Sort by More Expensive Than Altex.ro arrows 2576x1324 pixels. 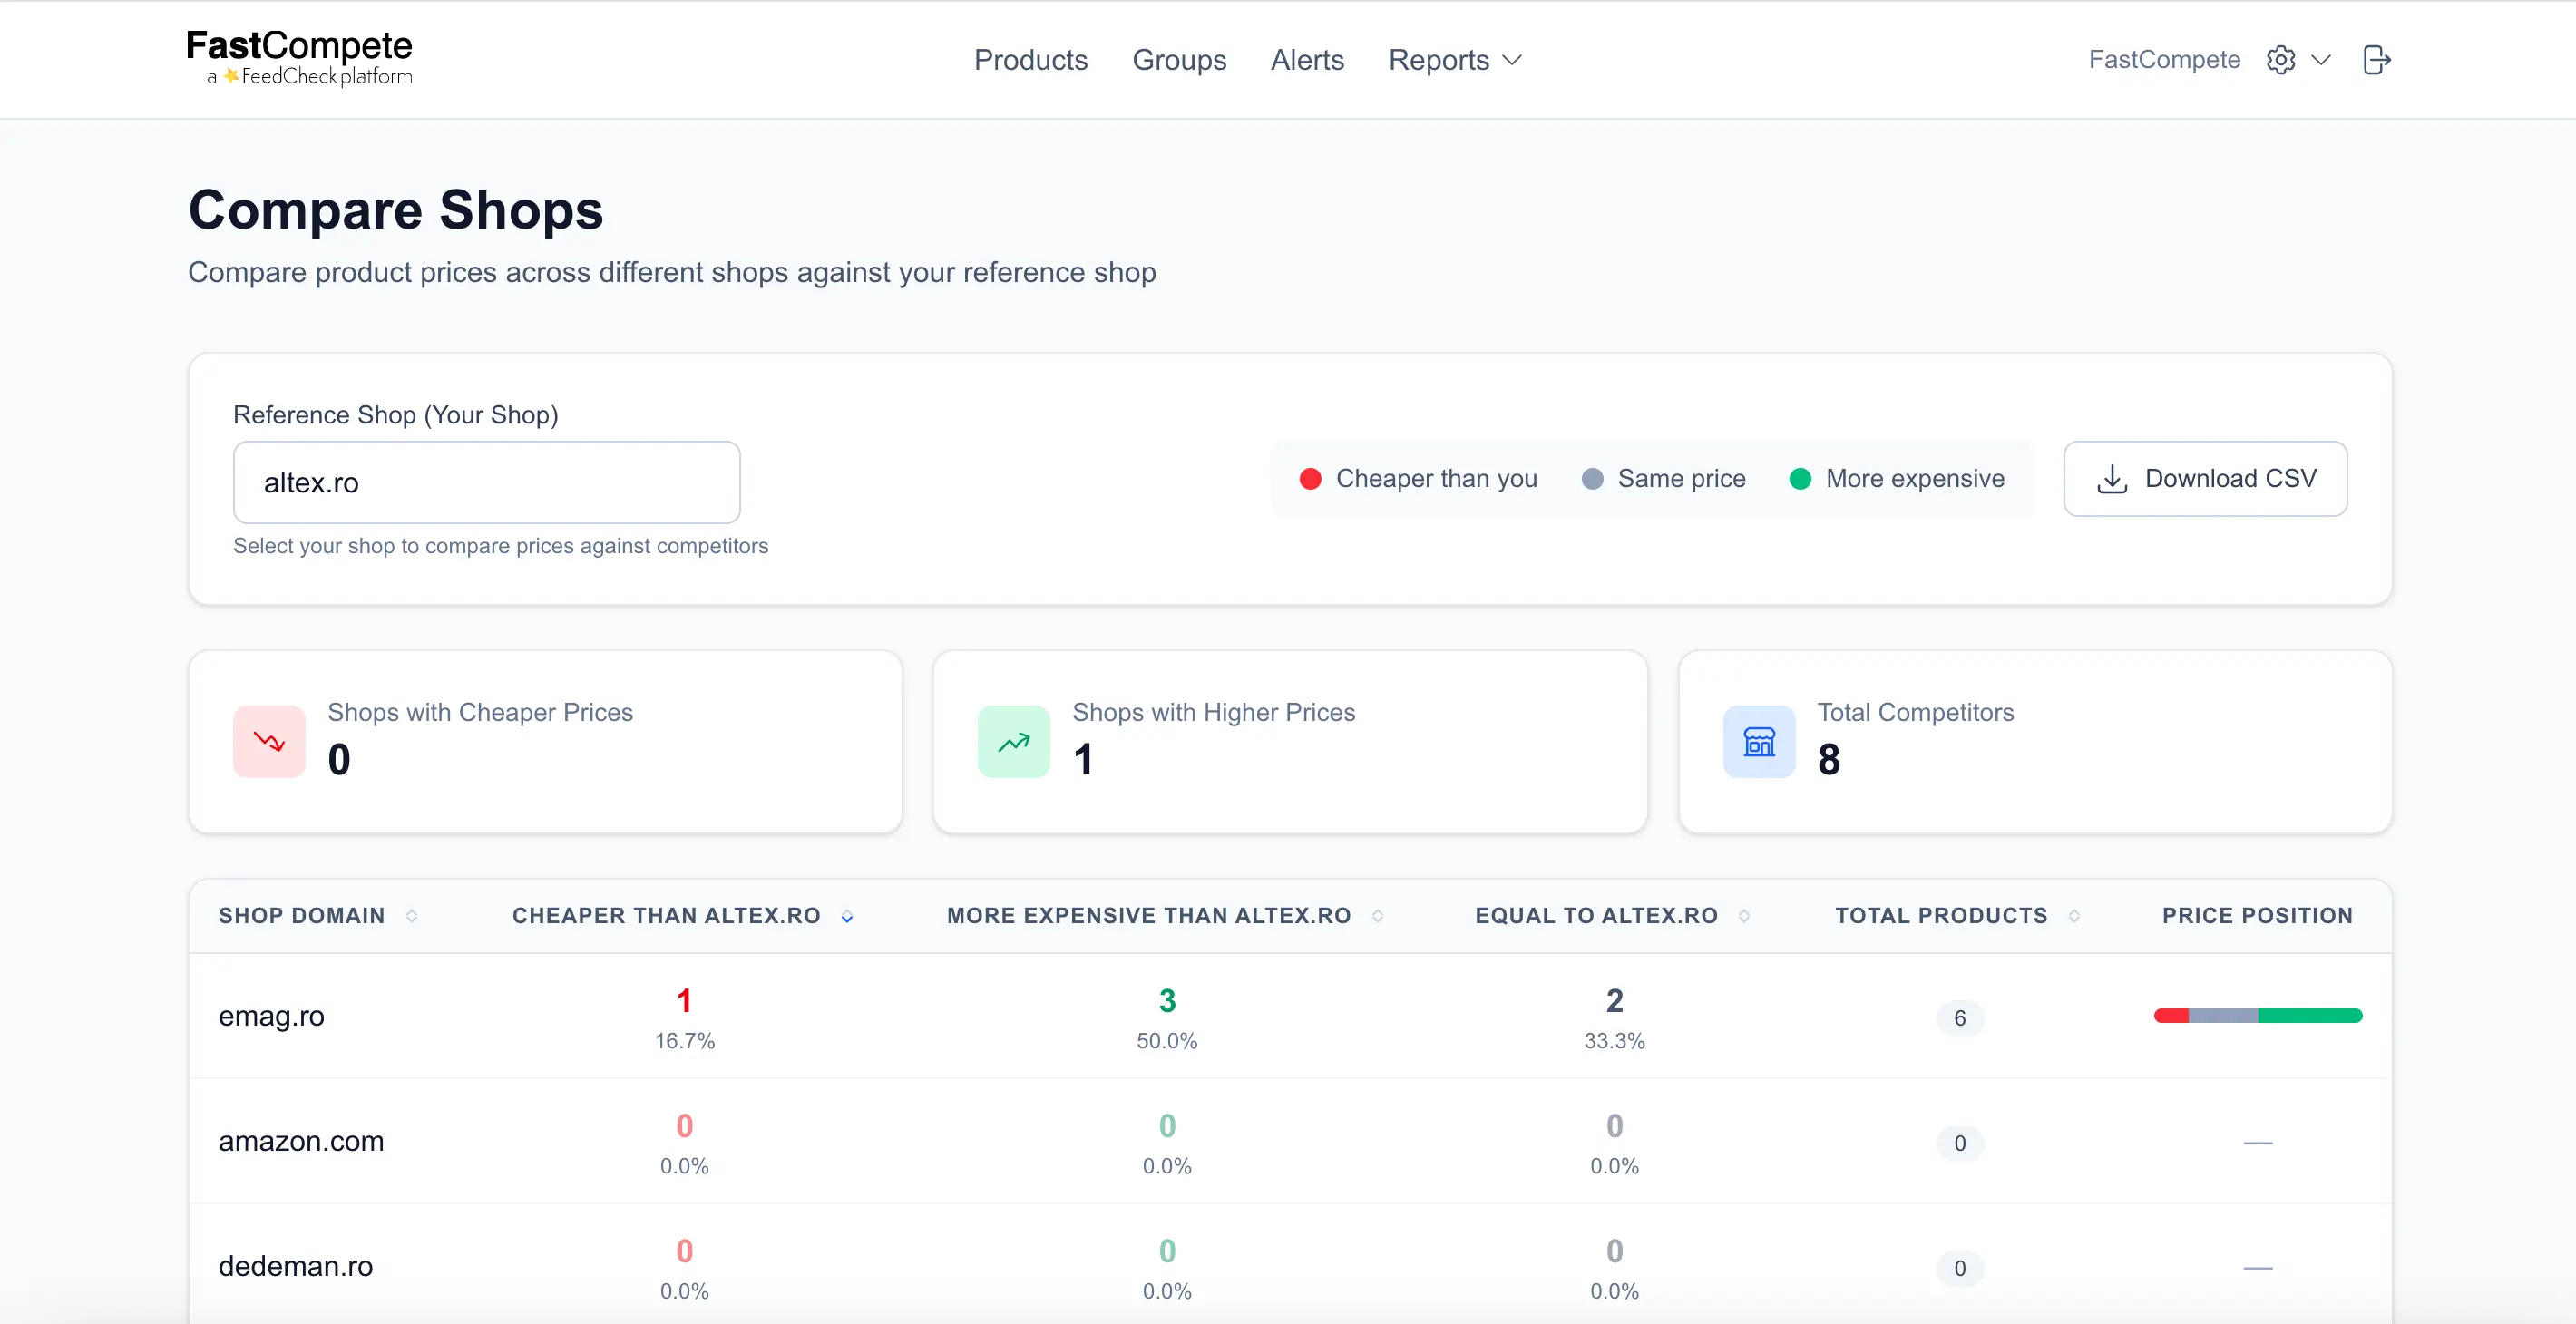click(x=1378, y=916)
